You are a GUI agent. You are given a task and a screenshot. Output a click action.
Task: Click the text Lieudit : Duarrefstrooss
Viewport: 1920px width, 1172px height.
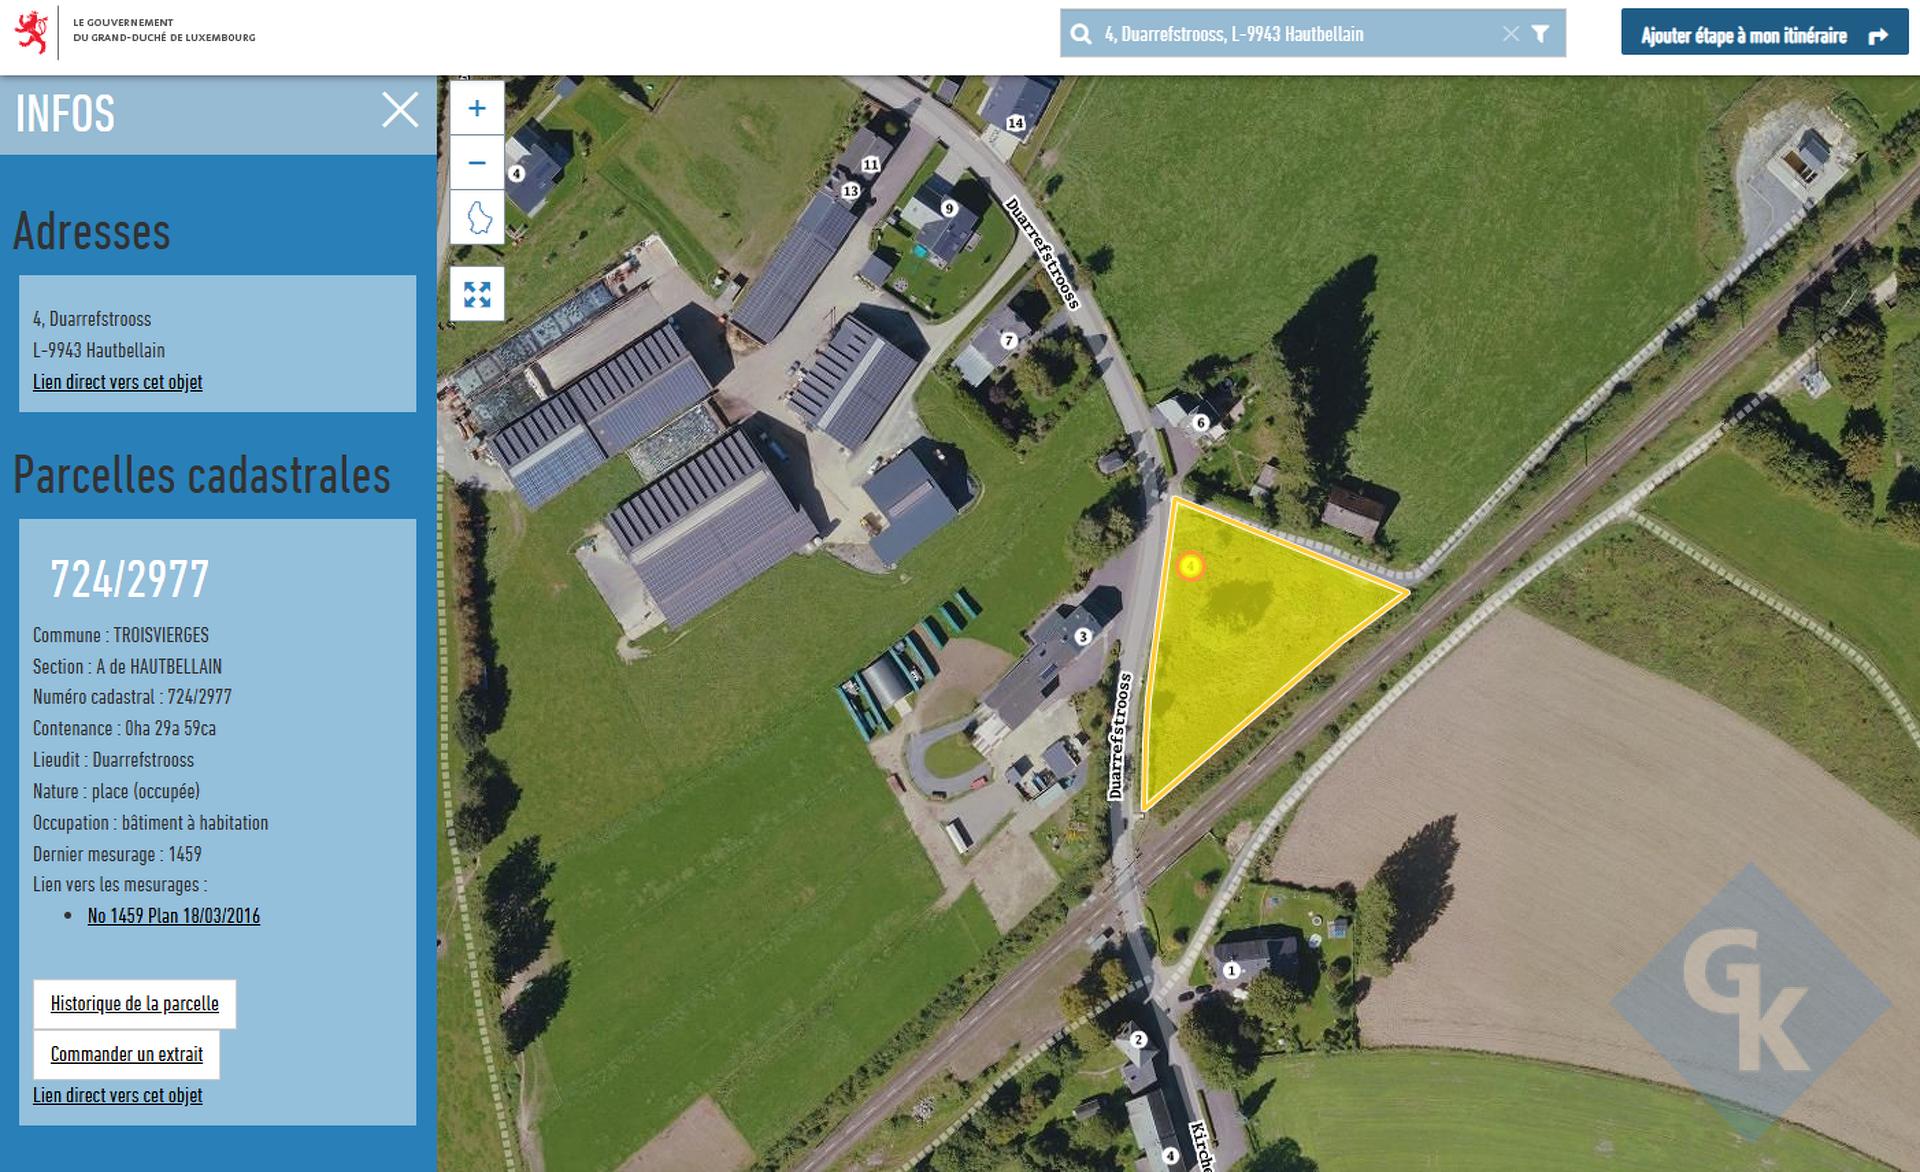pyautogui.click(x=113, y=760)
